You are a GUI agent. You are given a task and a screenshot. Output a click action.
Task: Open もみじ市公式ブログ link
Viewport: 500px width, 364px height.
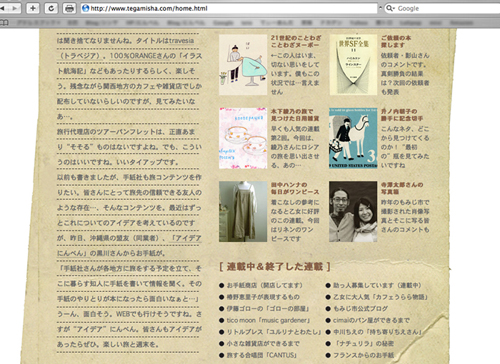click(361, 309)
